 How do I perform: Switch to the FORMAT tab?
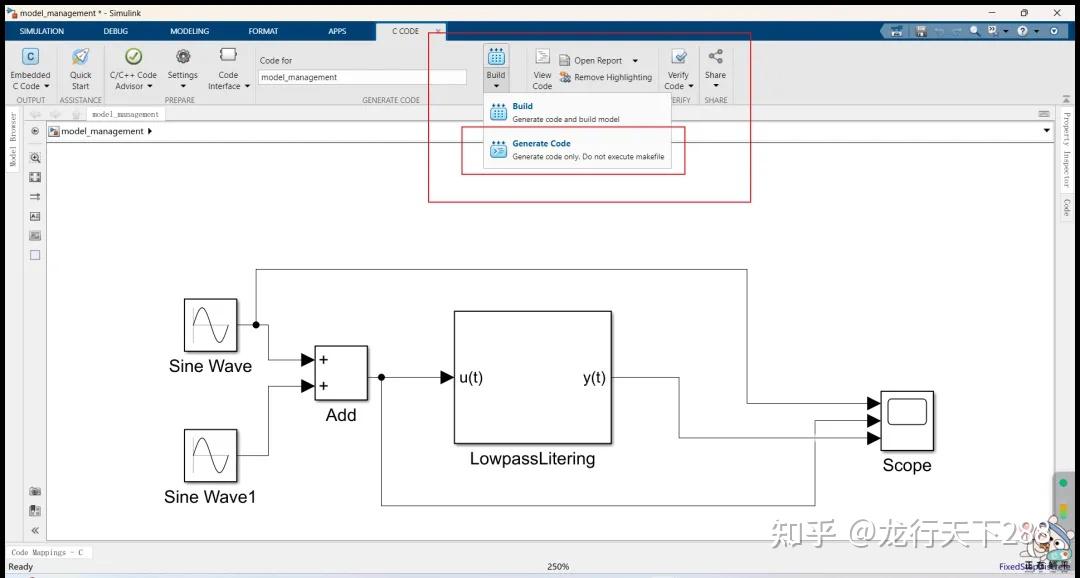263,31
